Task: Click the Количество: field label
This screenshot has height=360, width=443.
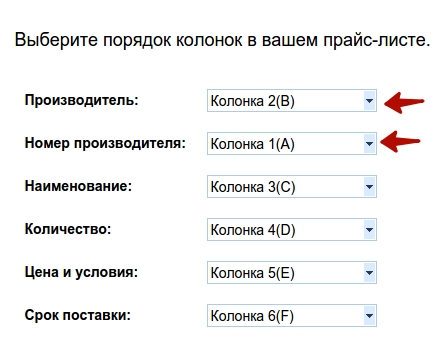Action: (68, 229)
